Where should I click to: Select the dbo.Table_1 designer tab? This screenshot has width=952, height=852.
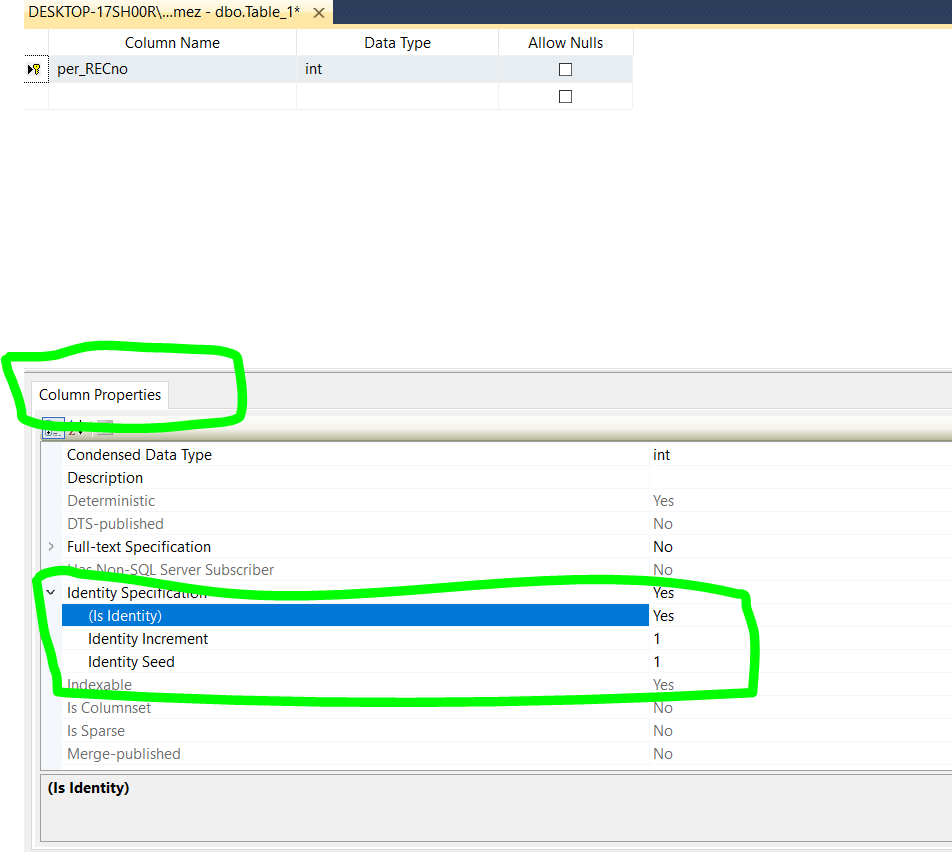tap(160, 15)
